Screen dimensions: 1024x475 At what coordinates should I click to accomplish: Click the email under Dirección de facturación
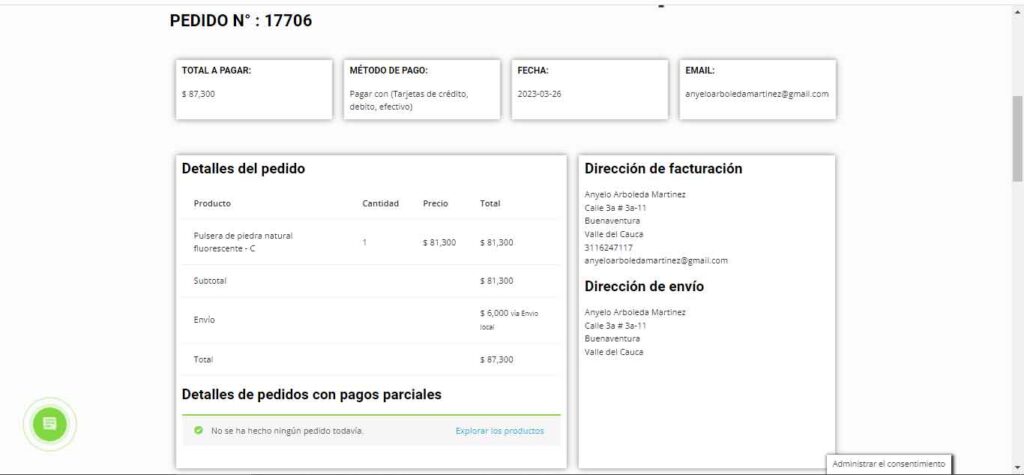point(656,260)
